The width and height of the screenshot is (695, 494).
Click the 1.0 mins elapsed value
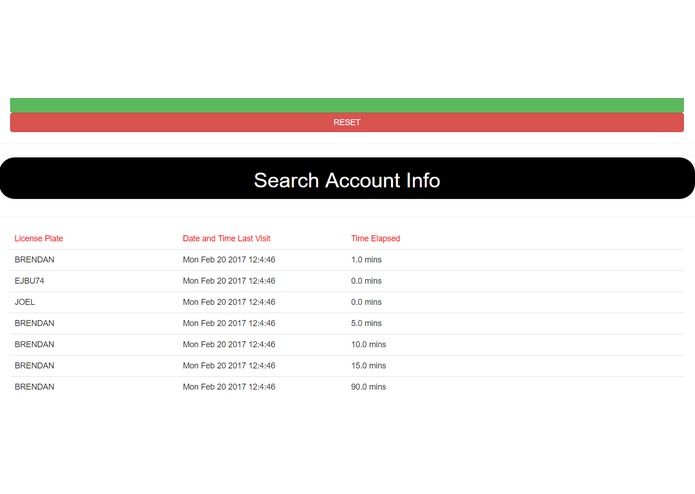click(x=366, y=260)
